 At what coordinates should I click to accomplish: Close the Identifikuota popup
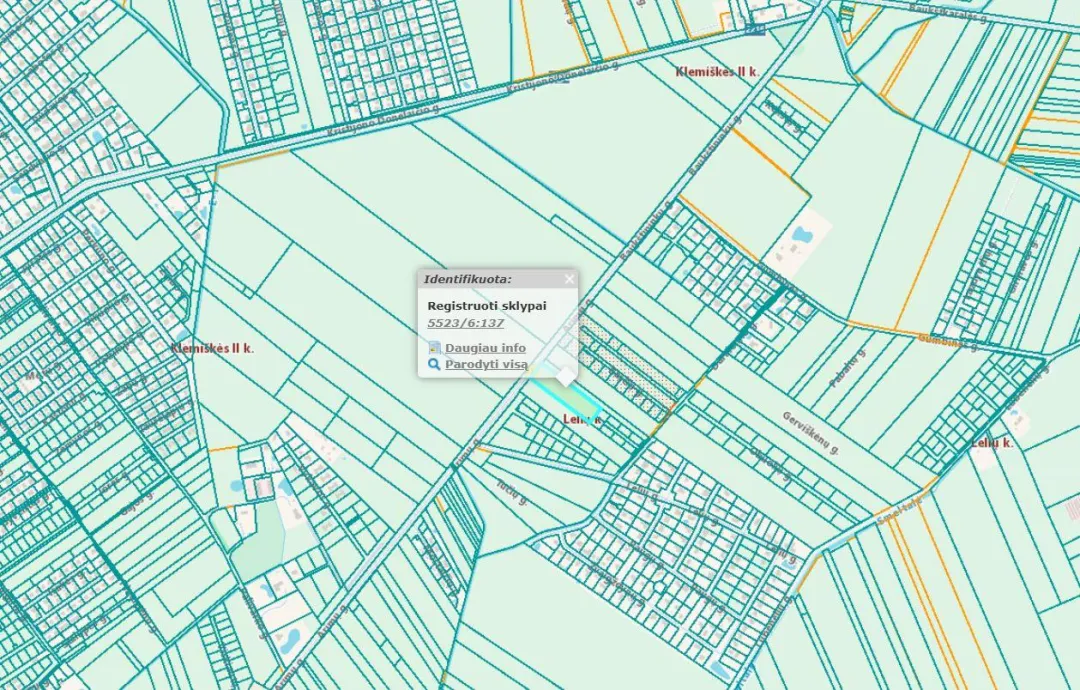[x=568, y=279]
